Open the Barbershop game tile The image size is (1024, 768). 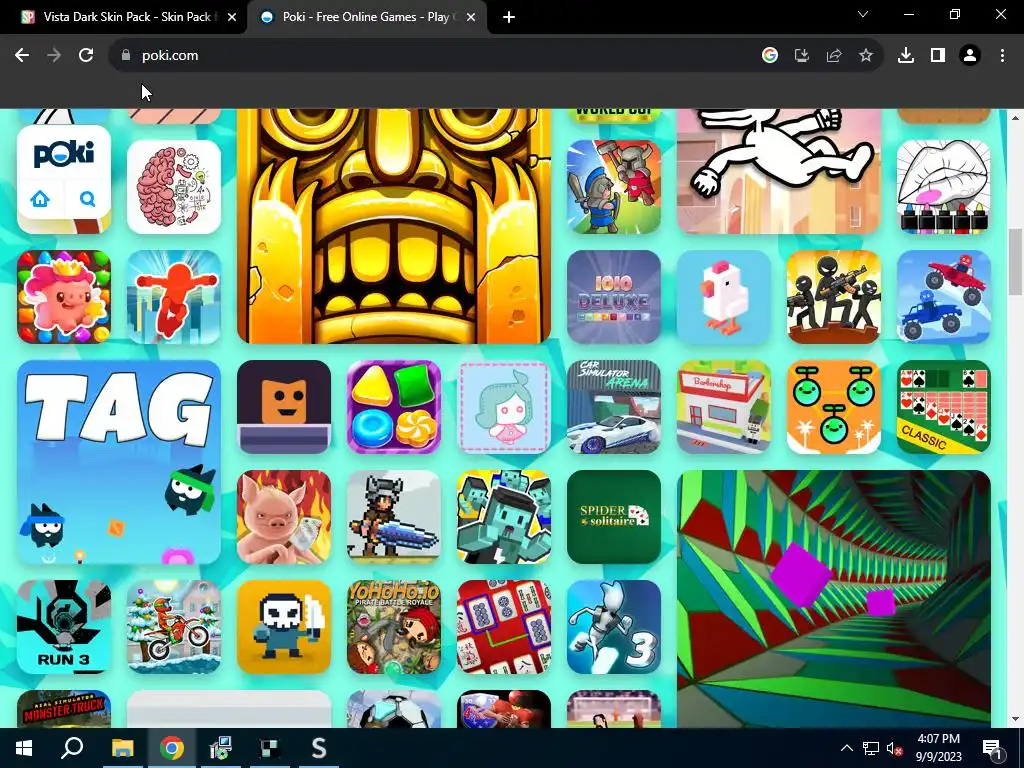pyautogui.click(x=724, y=407)
